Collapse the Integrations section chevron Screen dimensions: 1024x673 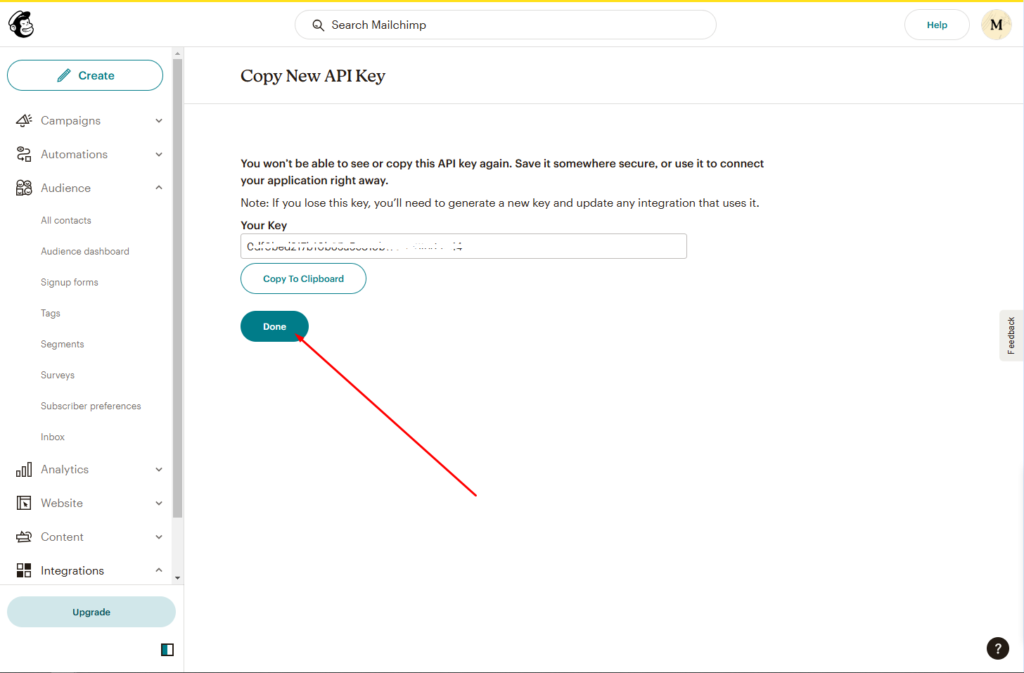[159, 571]
